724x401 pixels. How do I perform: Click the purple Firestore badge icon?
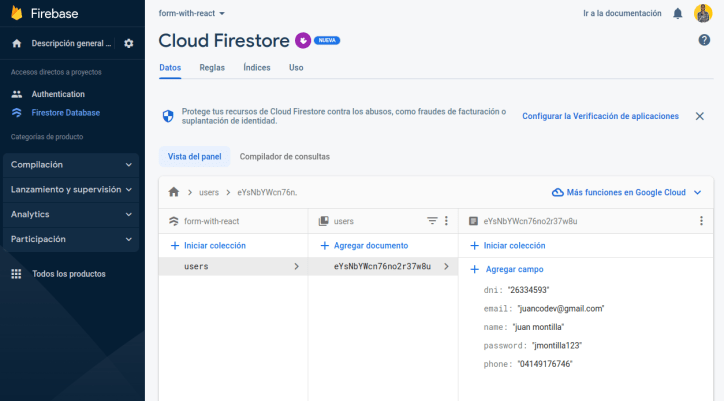(303, 41)
